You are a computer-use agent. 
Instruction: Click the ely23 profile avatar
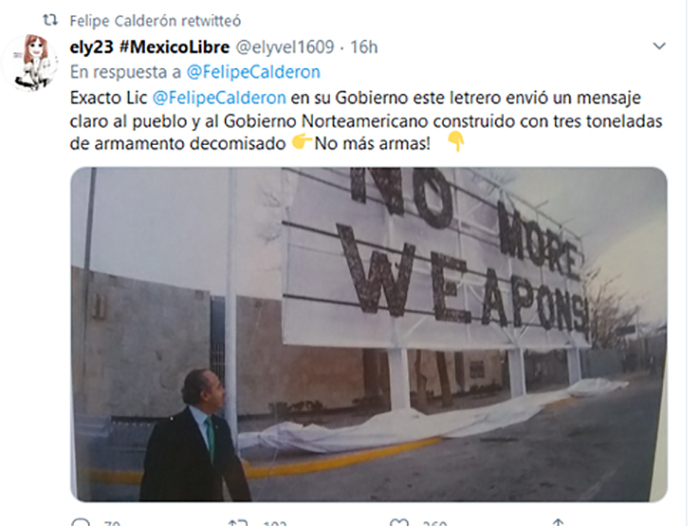[30, 63]
